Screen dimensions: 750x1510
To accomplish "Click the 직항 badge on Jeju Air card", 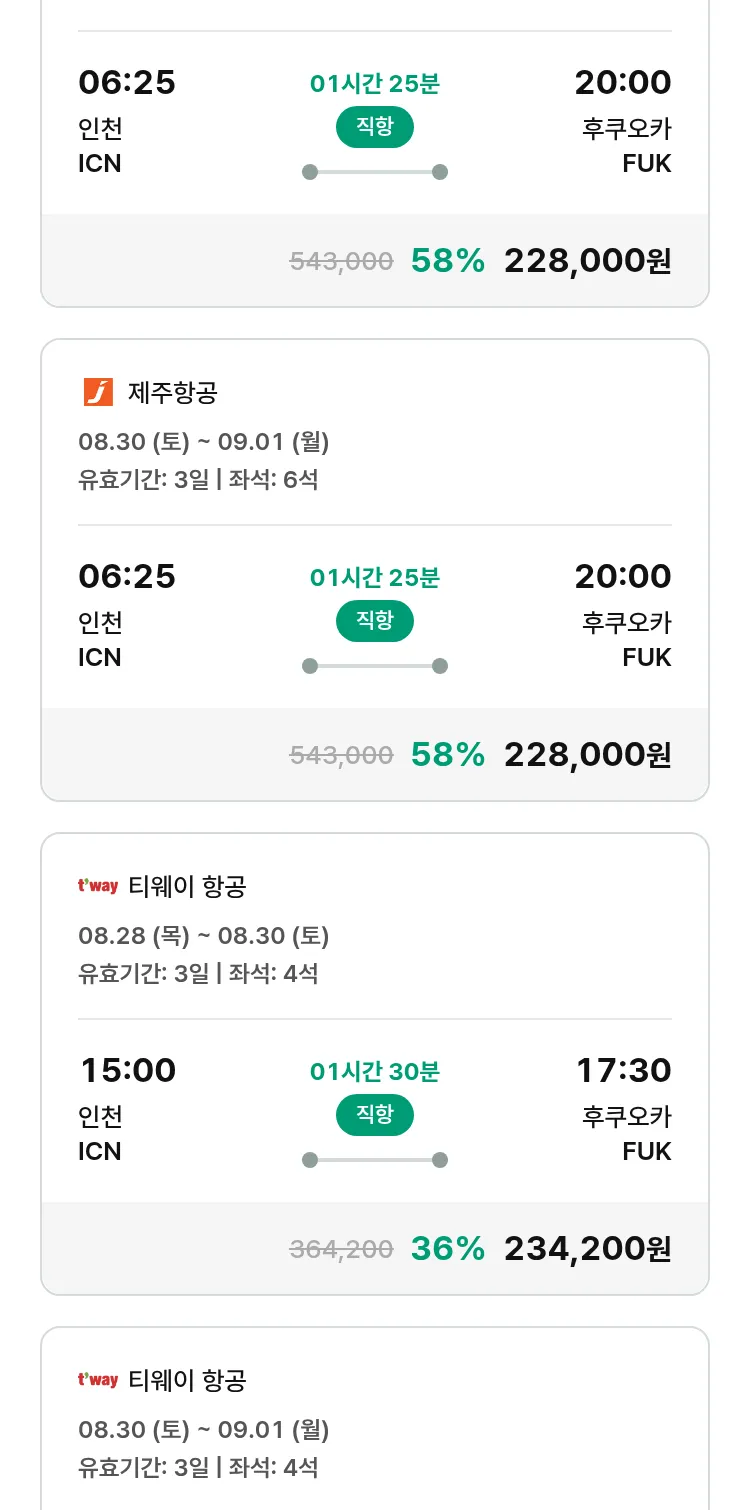I will 374,621.
